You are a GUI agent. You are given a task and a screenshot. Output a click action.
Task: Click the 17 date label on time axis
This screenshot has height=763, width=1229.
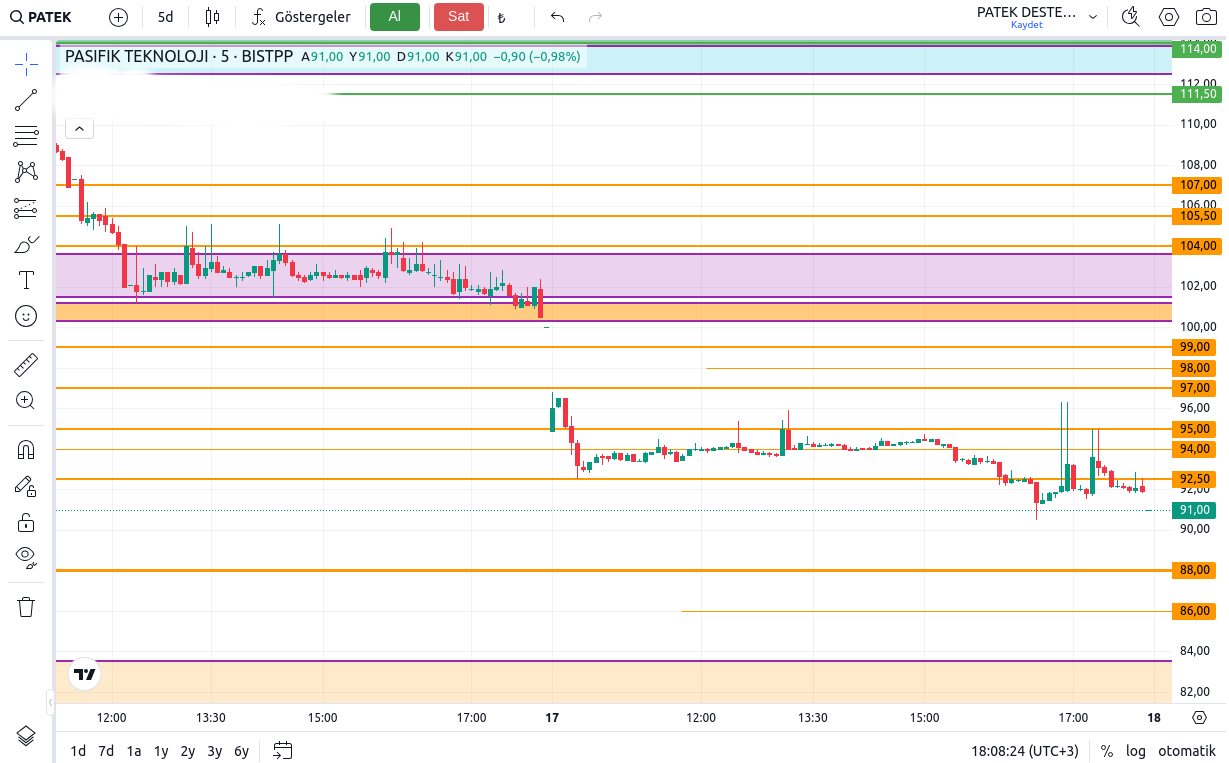[x=551, y=717]
